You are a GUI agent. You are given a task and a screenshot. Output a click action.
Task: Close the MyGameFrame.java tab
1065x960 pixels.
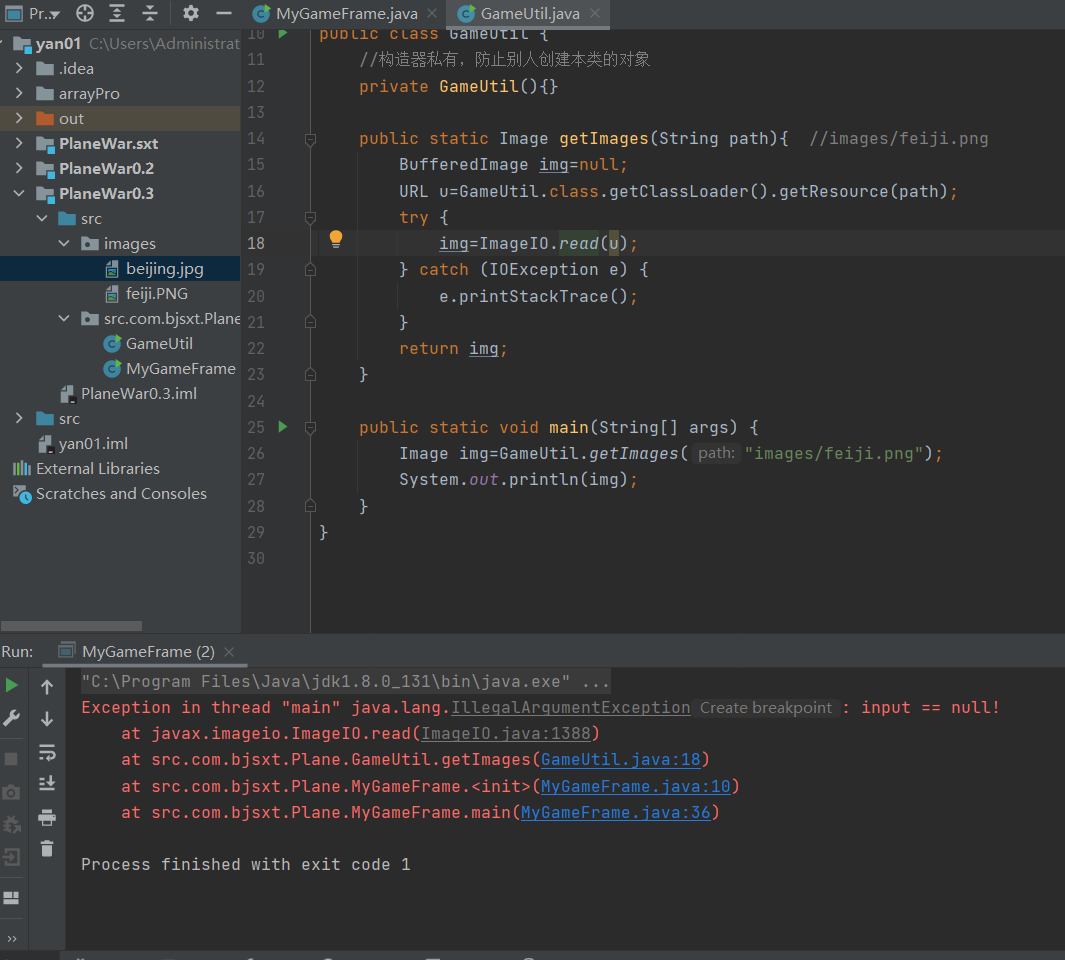pos(432,13)
